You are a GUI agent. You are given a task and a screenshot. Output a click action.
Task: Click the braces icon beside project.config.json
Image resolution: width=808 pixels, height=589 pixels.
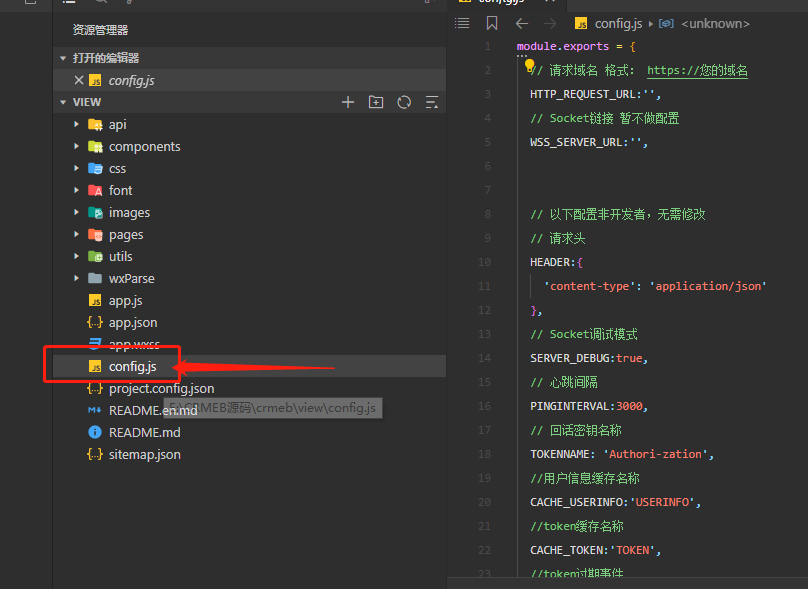pos(95,389)
